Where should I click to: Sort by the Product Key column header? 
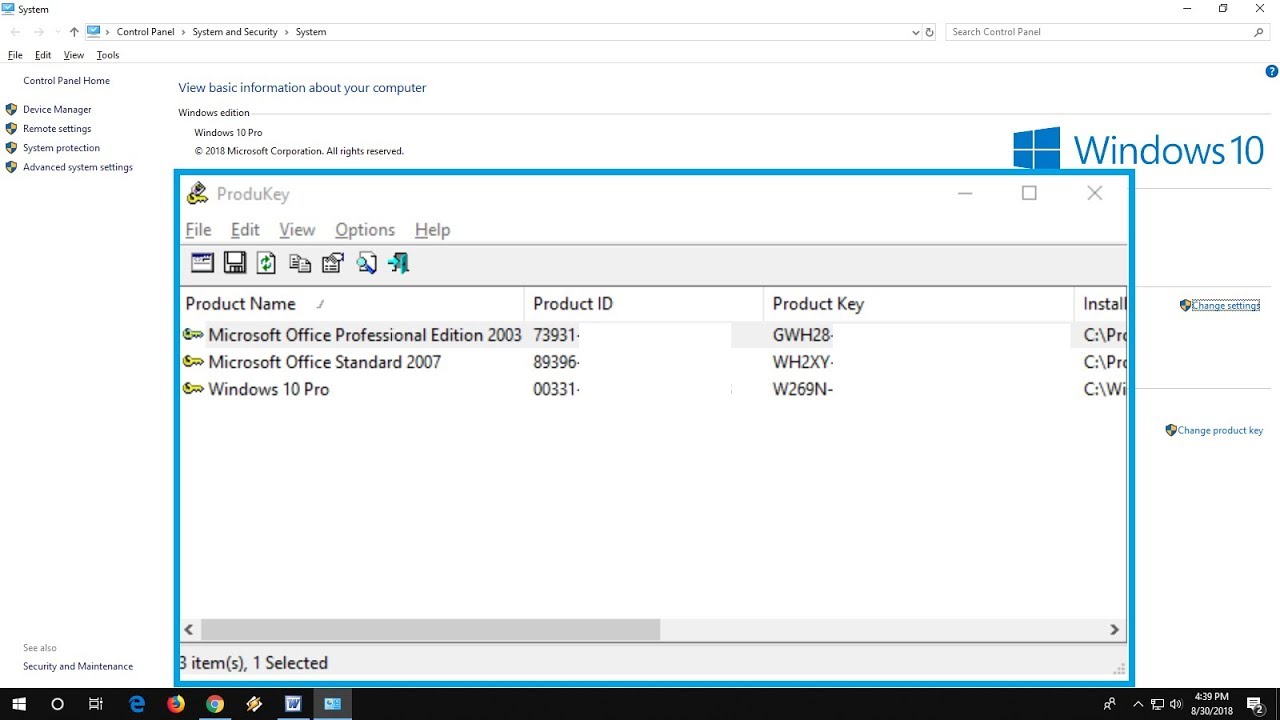click(918, 304)
